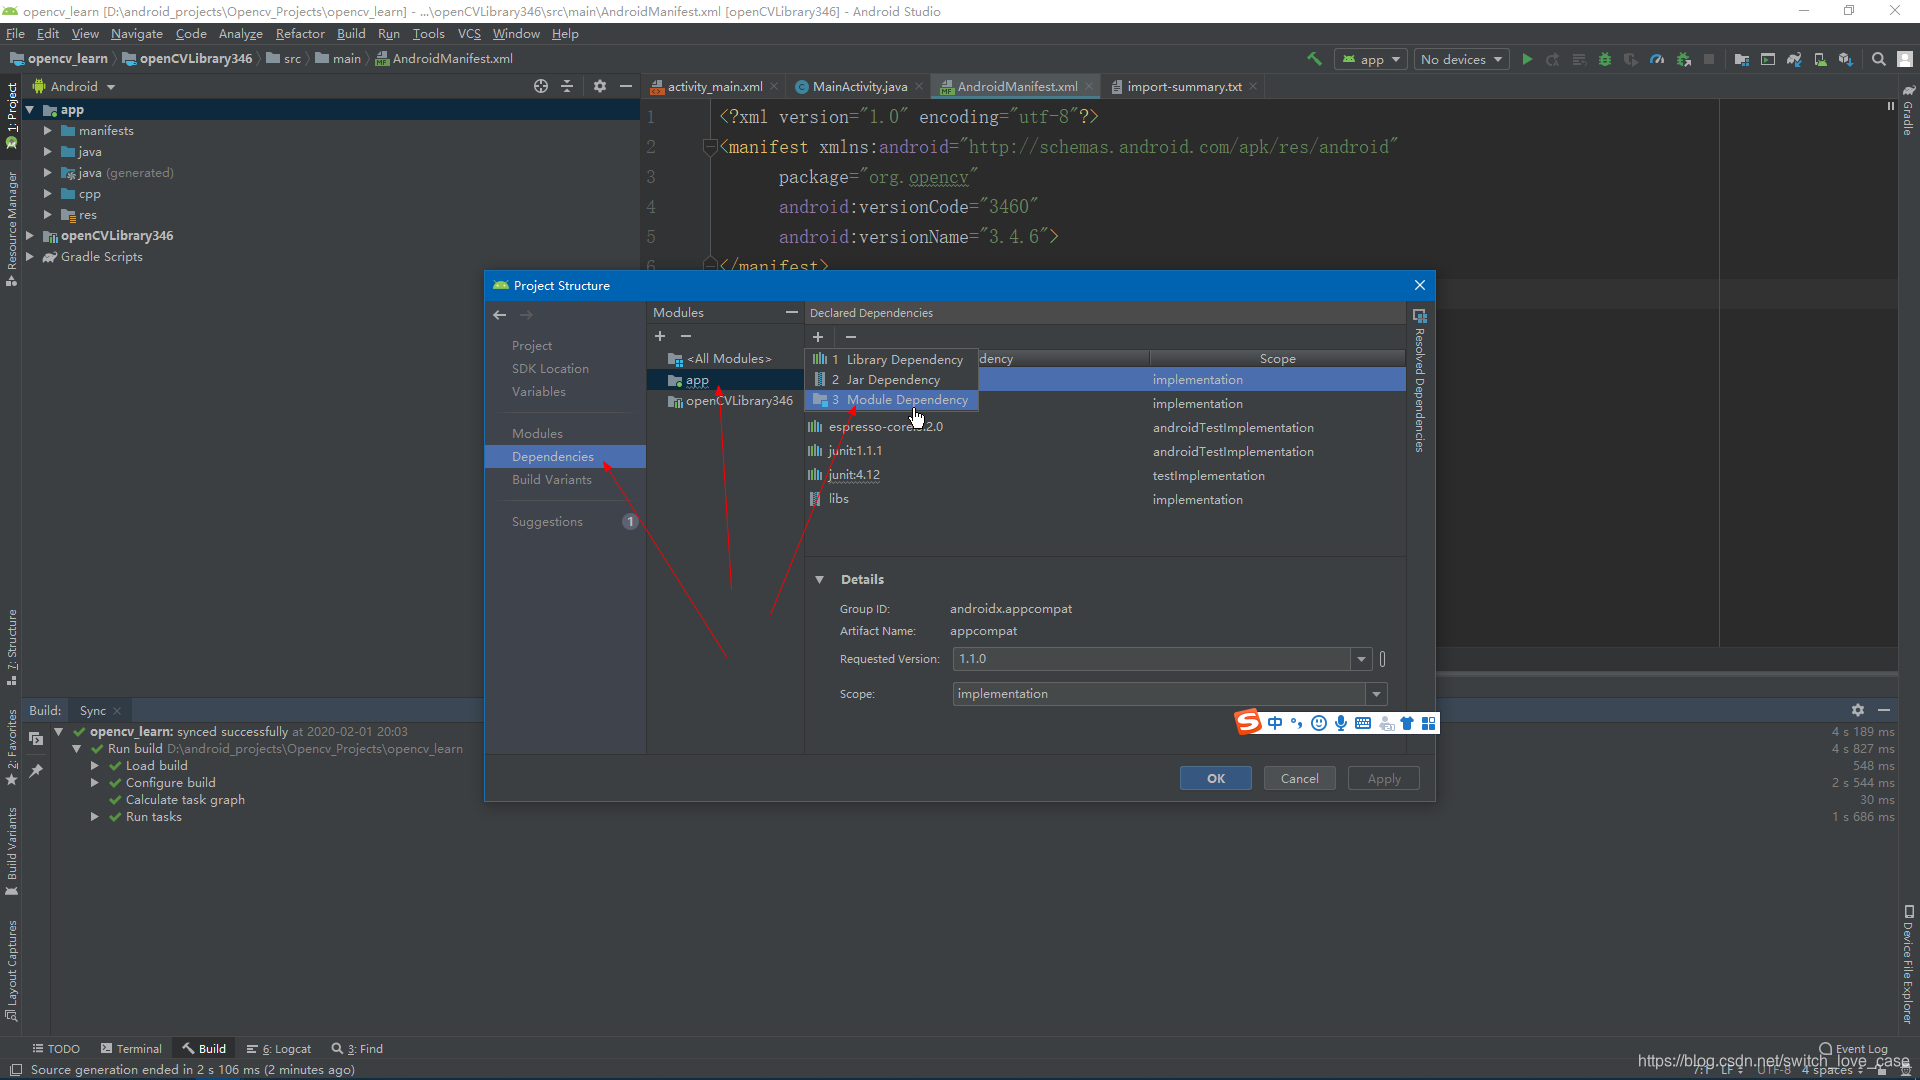Image resolution: width=1920 pixels, height=1080 pixels.
Task: Choose Module Dependency menu option
Action: coord(891,399)
